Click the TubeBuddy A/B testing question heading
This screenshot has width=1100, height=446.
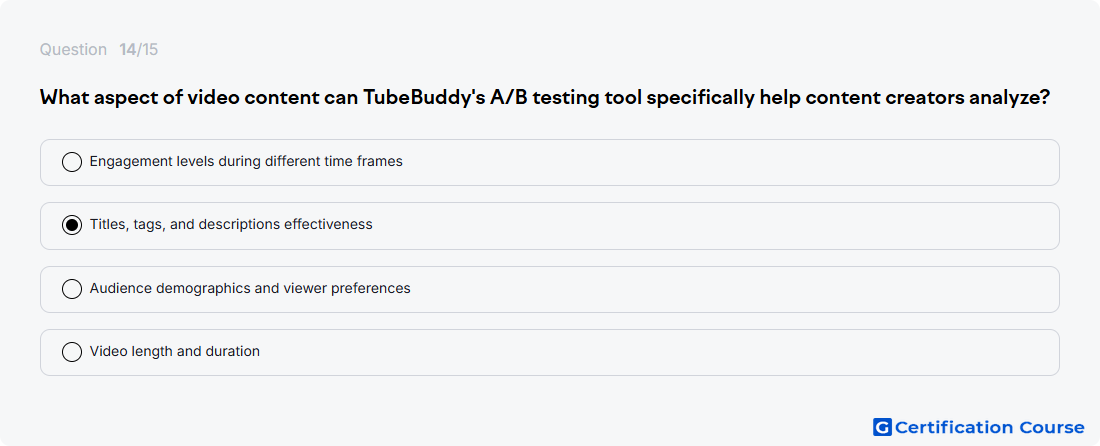click(x=544, y=97)
